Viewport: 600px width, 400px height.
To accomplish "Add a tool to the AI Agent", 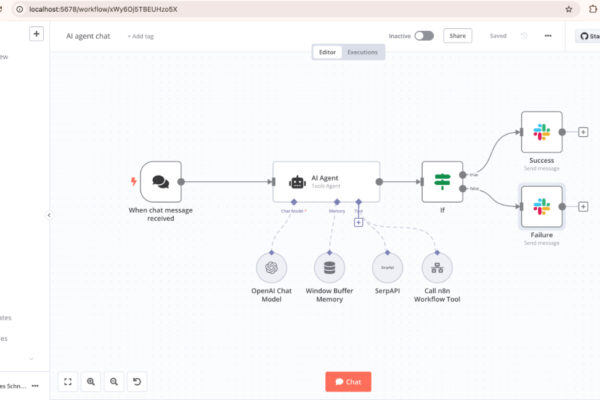I will pos(358,222).
